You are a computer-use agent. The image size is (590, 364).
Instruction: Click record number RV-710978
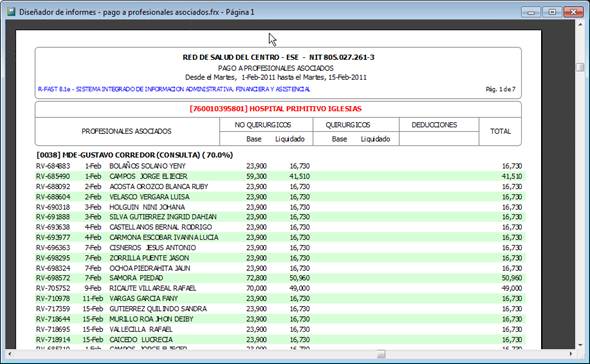(x=53, y=299)
